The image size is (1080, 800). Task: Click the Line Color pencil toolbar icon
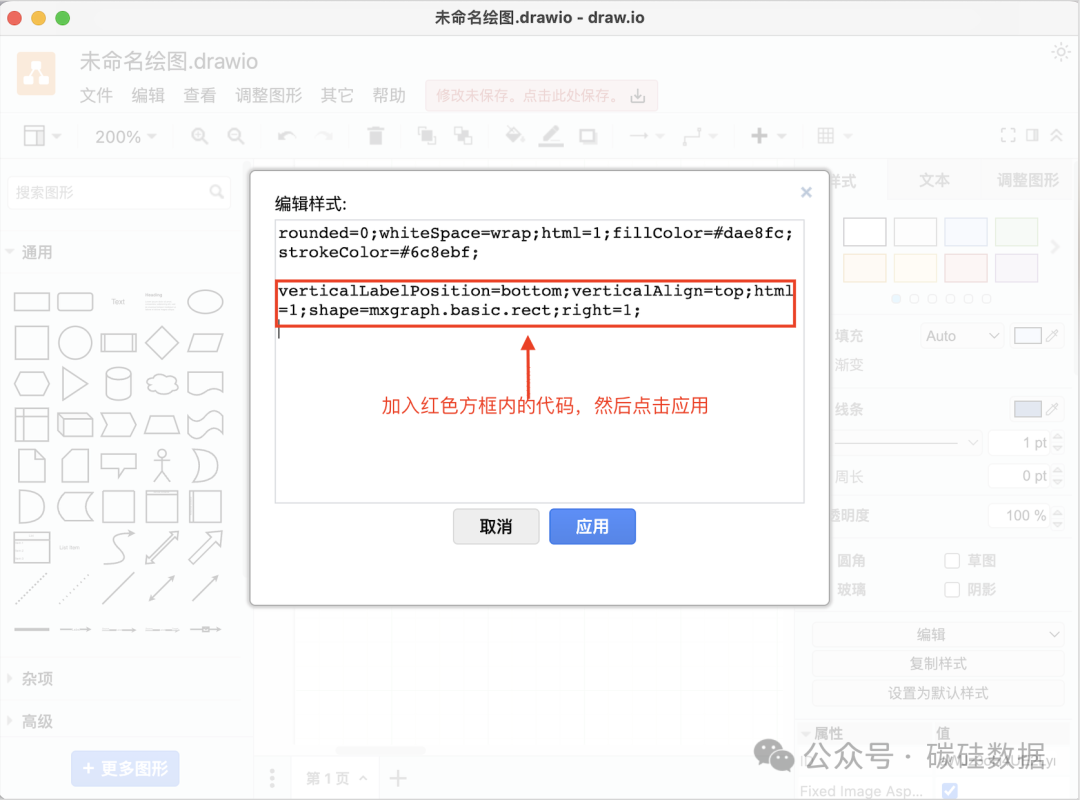551,135
